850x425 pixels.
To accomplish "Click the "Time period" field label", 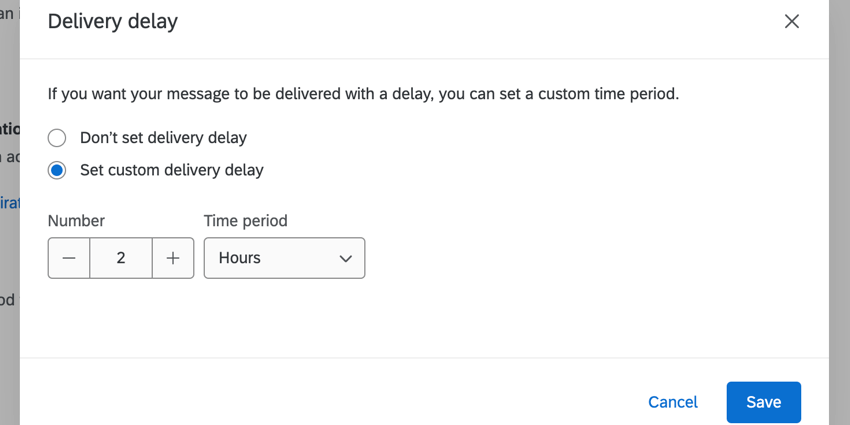I will (246, 221).
